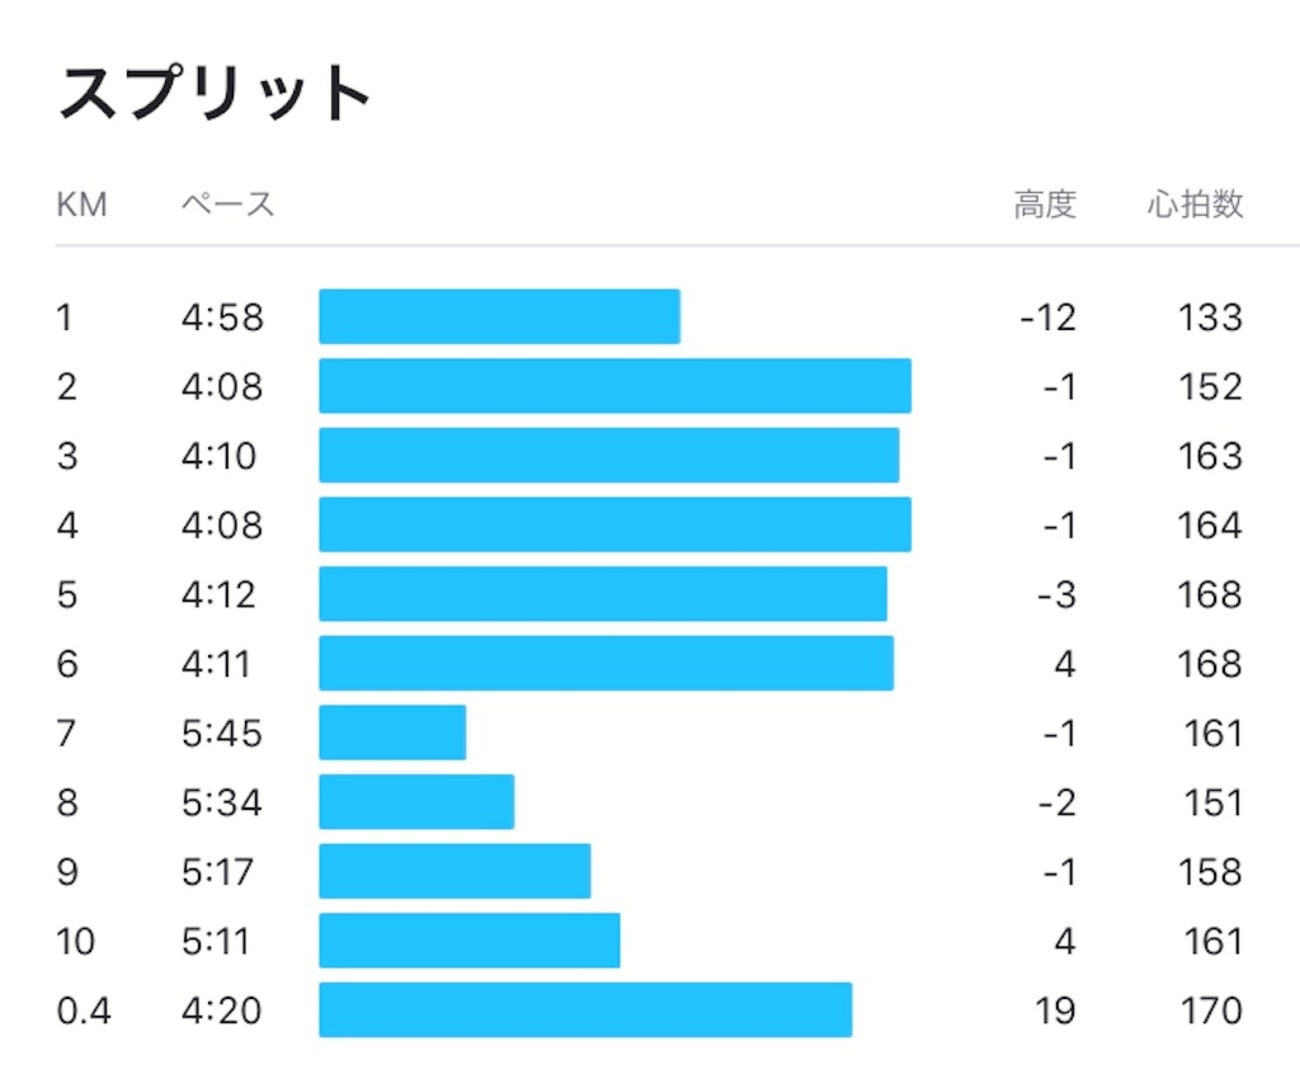Click the 4:58 pace value
This screenshot has width=1300, height=1074.
point(222,318)
